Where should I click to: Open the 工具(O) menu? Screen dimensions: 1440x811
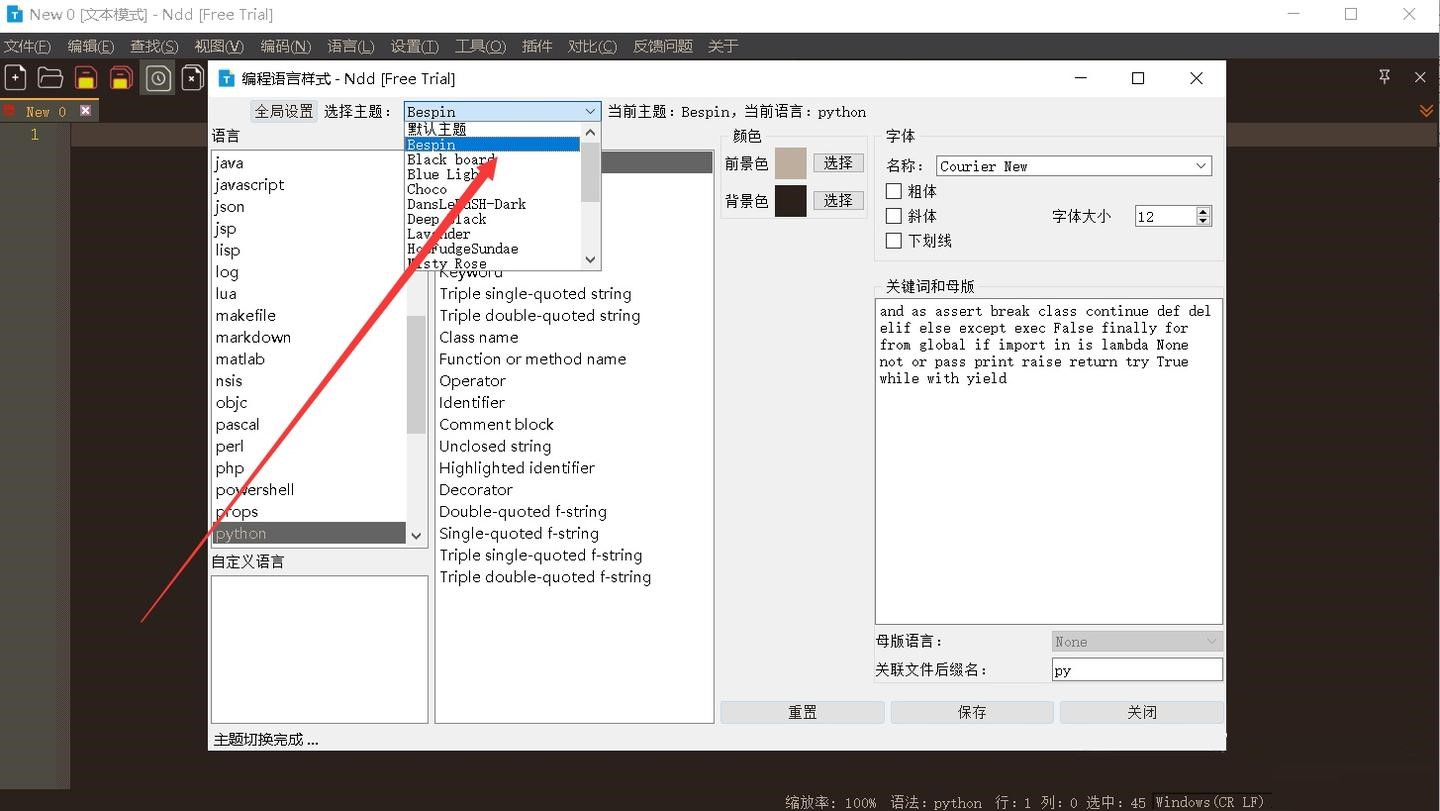(x=480, y=46)
